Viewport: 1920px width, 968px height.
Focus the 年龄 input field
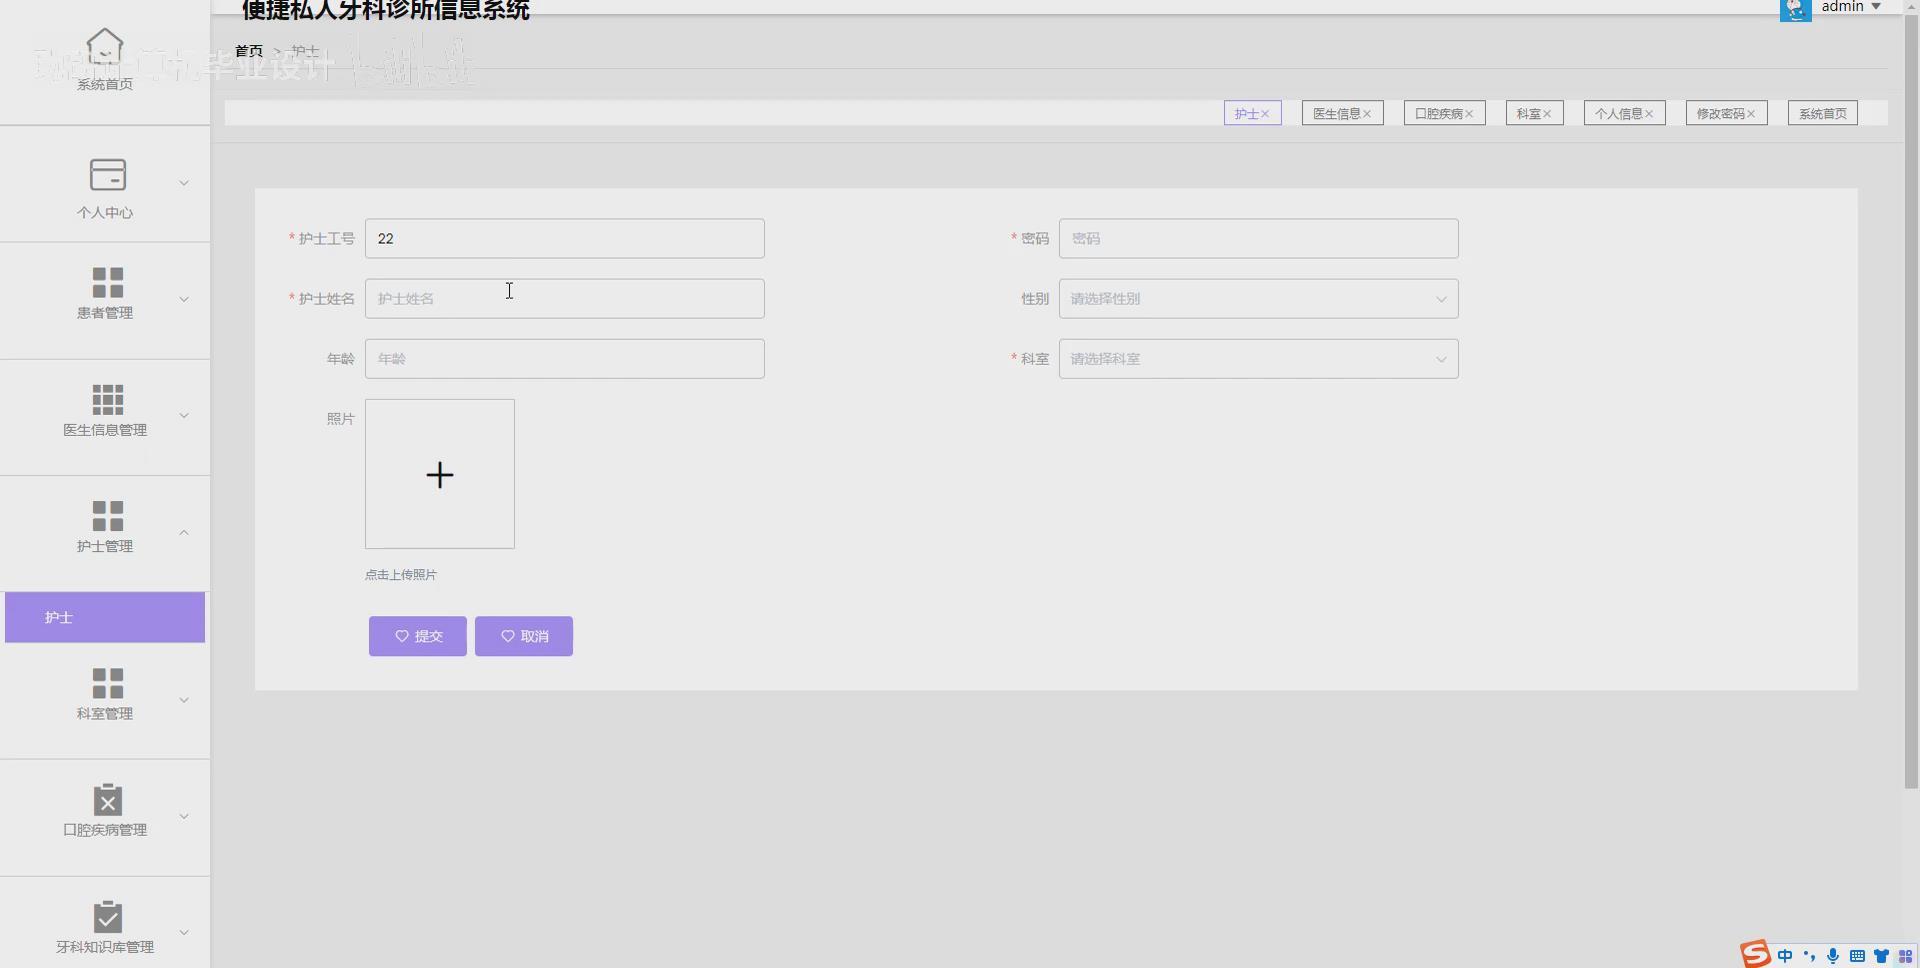coord(565,359)
